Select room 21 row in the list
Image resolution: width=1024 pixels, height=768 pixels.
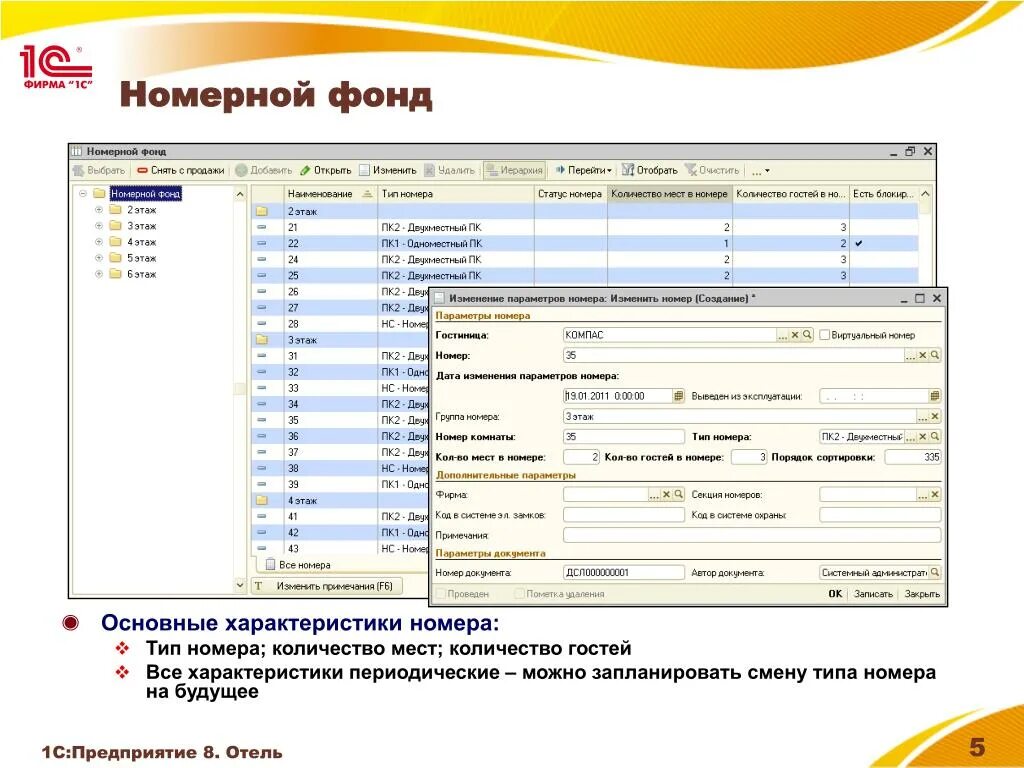coord(584,227)
